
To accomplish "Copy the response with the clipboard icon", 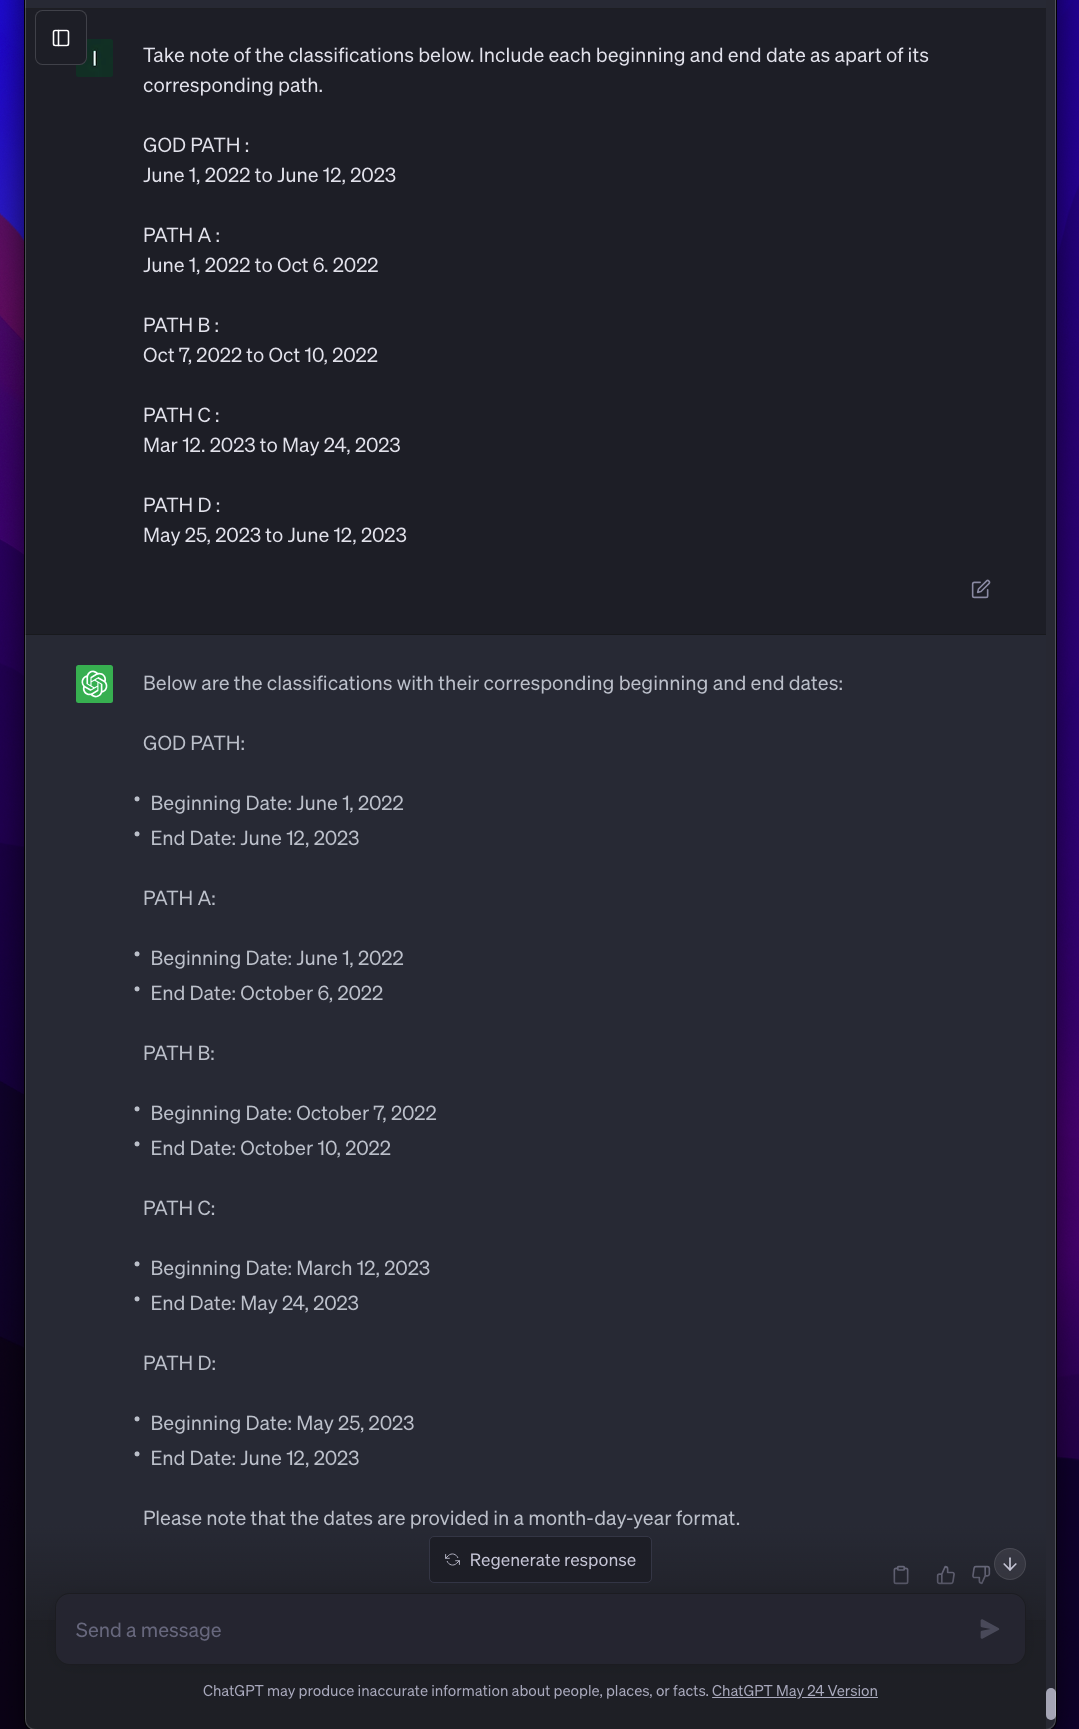I will (900, 1575).
